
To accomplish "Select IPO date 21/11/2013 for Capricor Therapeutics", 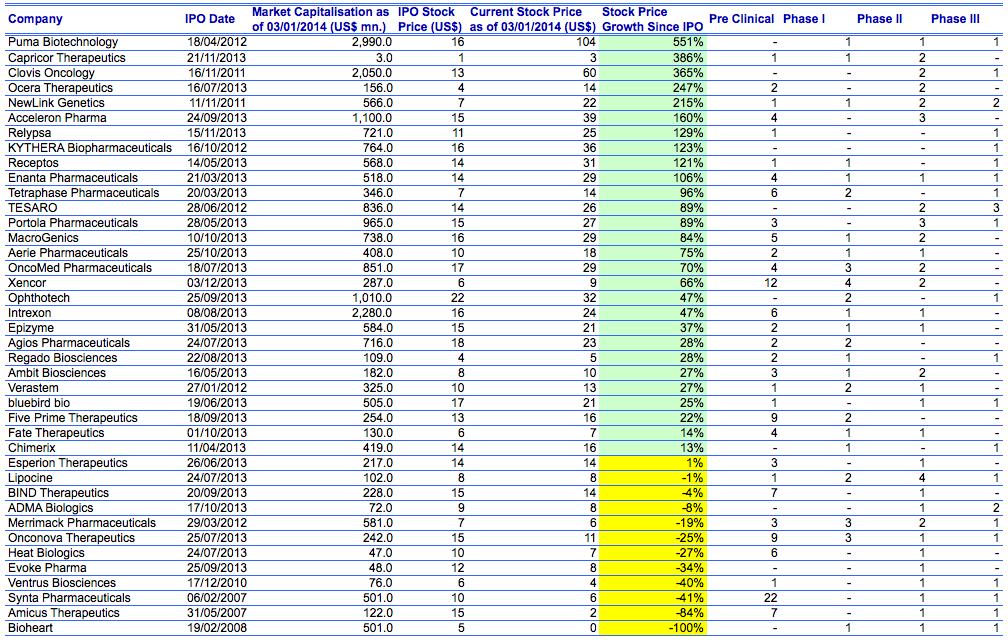I will pos(212,58).
